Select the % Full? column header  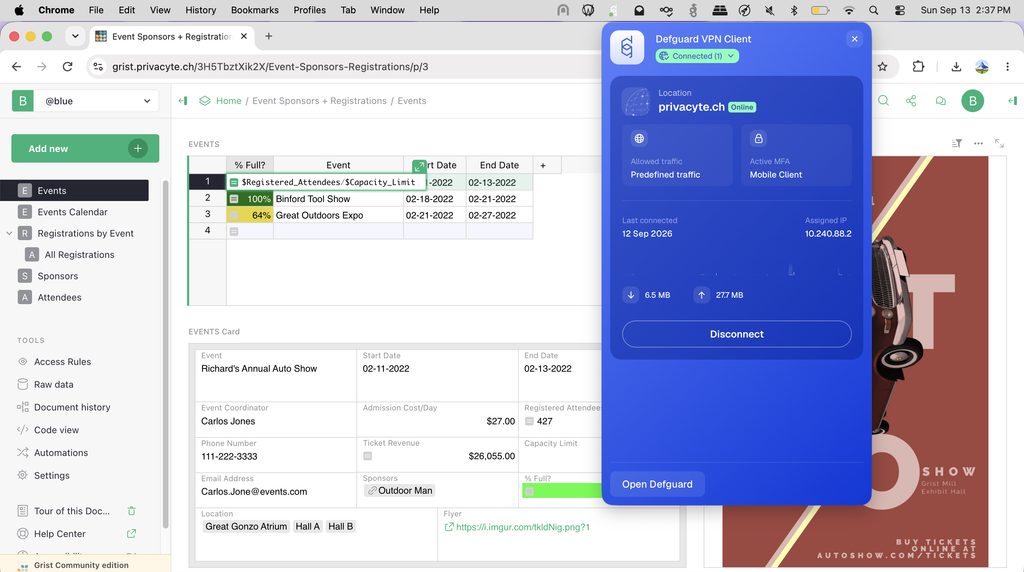[250, 165]
